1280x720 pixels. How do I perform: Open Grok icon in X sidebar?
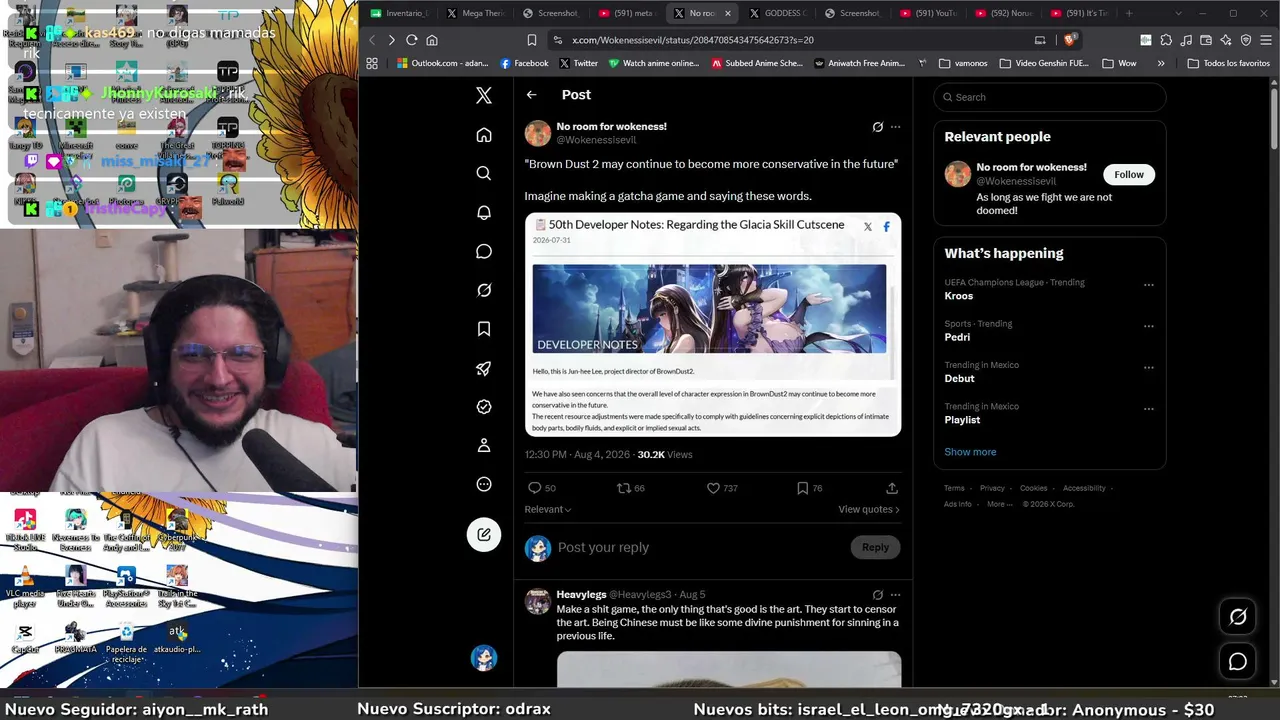coord(484,290)
